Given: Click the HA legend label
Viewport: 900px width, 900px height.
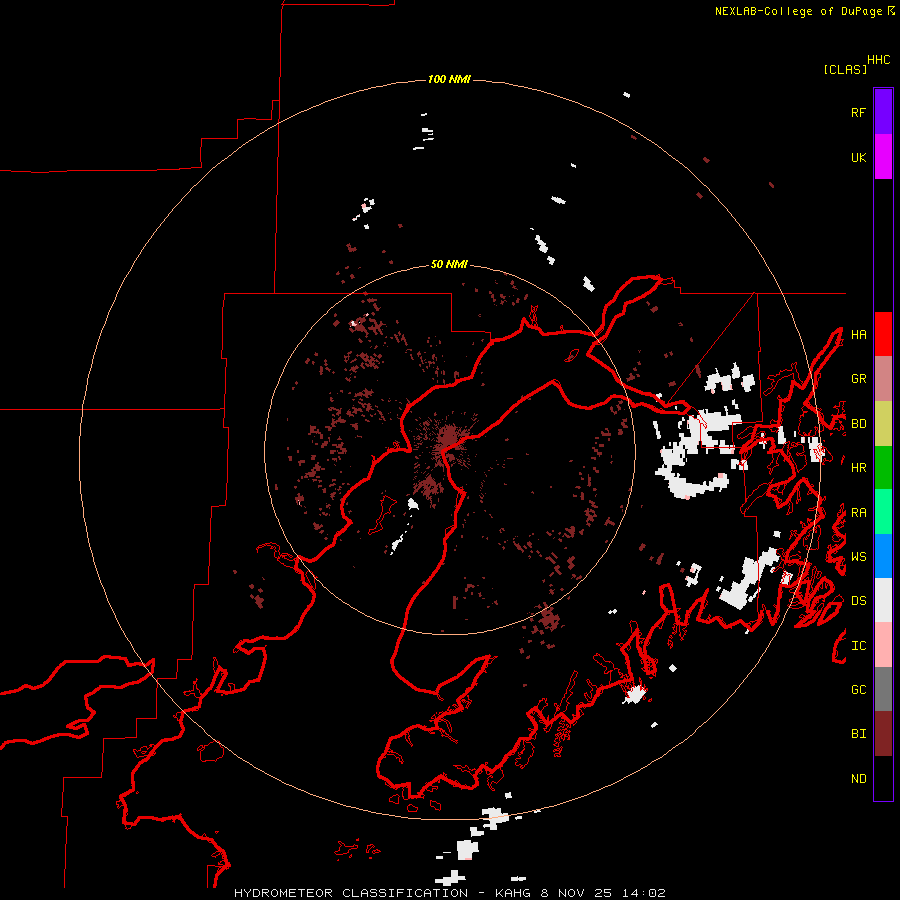Looking at the screenshot, I should (x=858, y=335).
